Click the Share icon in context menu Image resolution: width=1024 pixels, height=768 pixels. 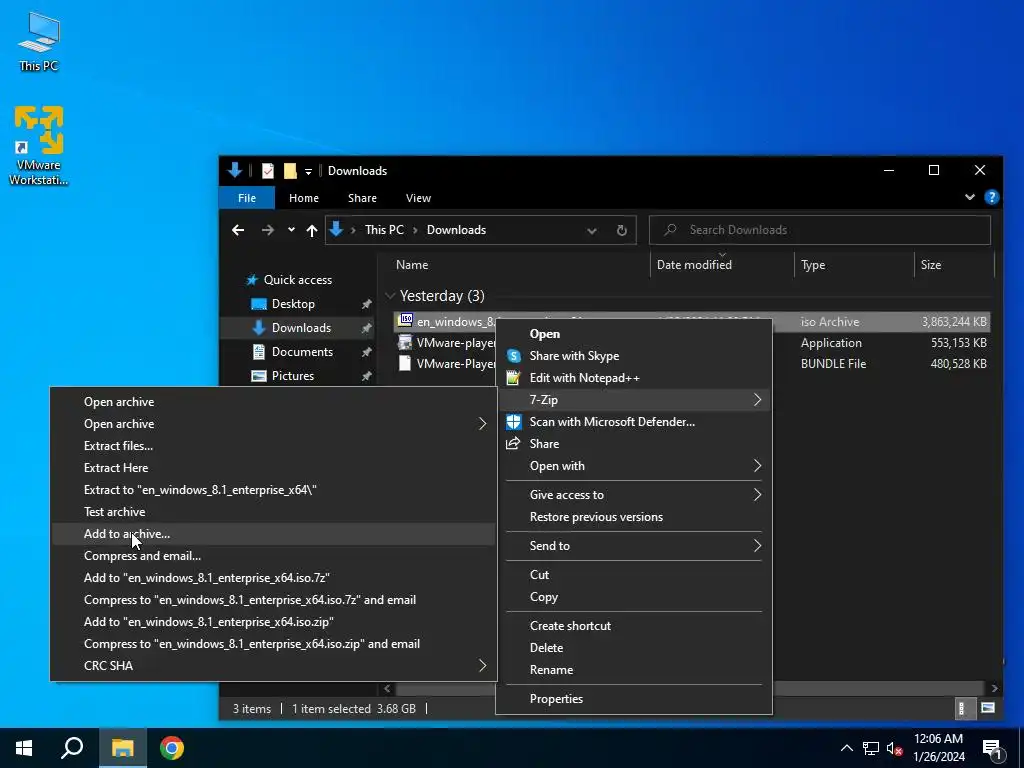(514, 444)
